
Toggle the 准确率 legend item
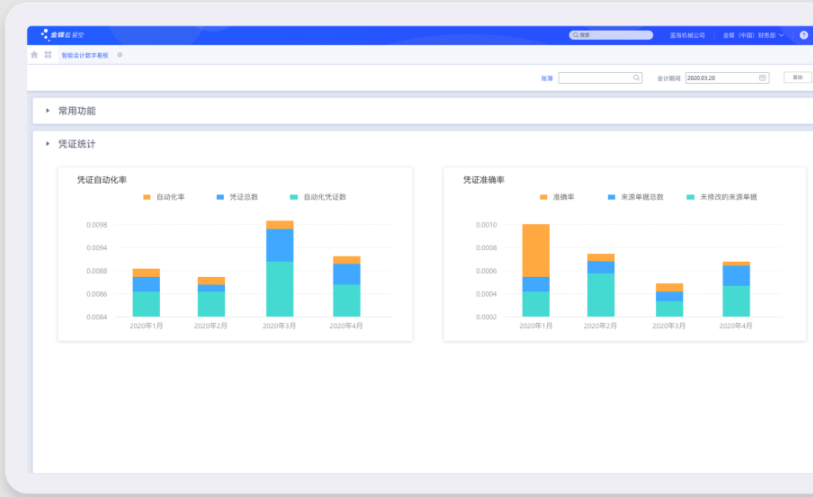pyautogui.click(x=557, y=197)
